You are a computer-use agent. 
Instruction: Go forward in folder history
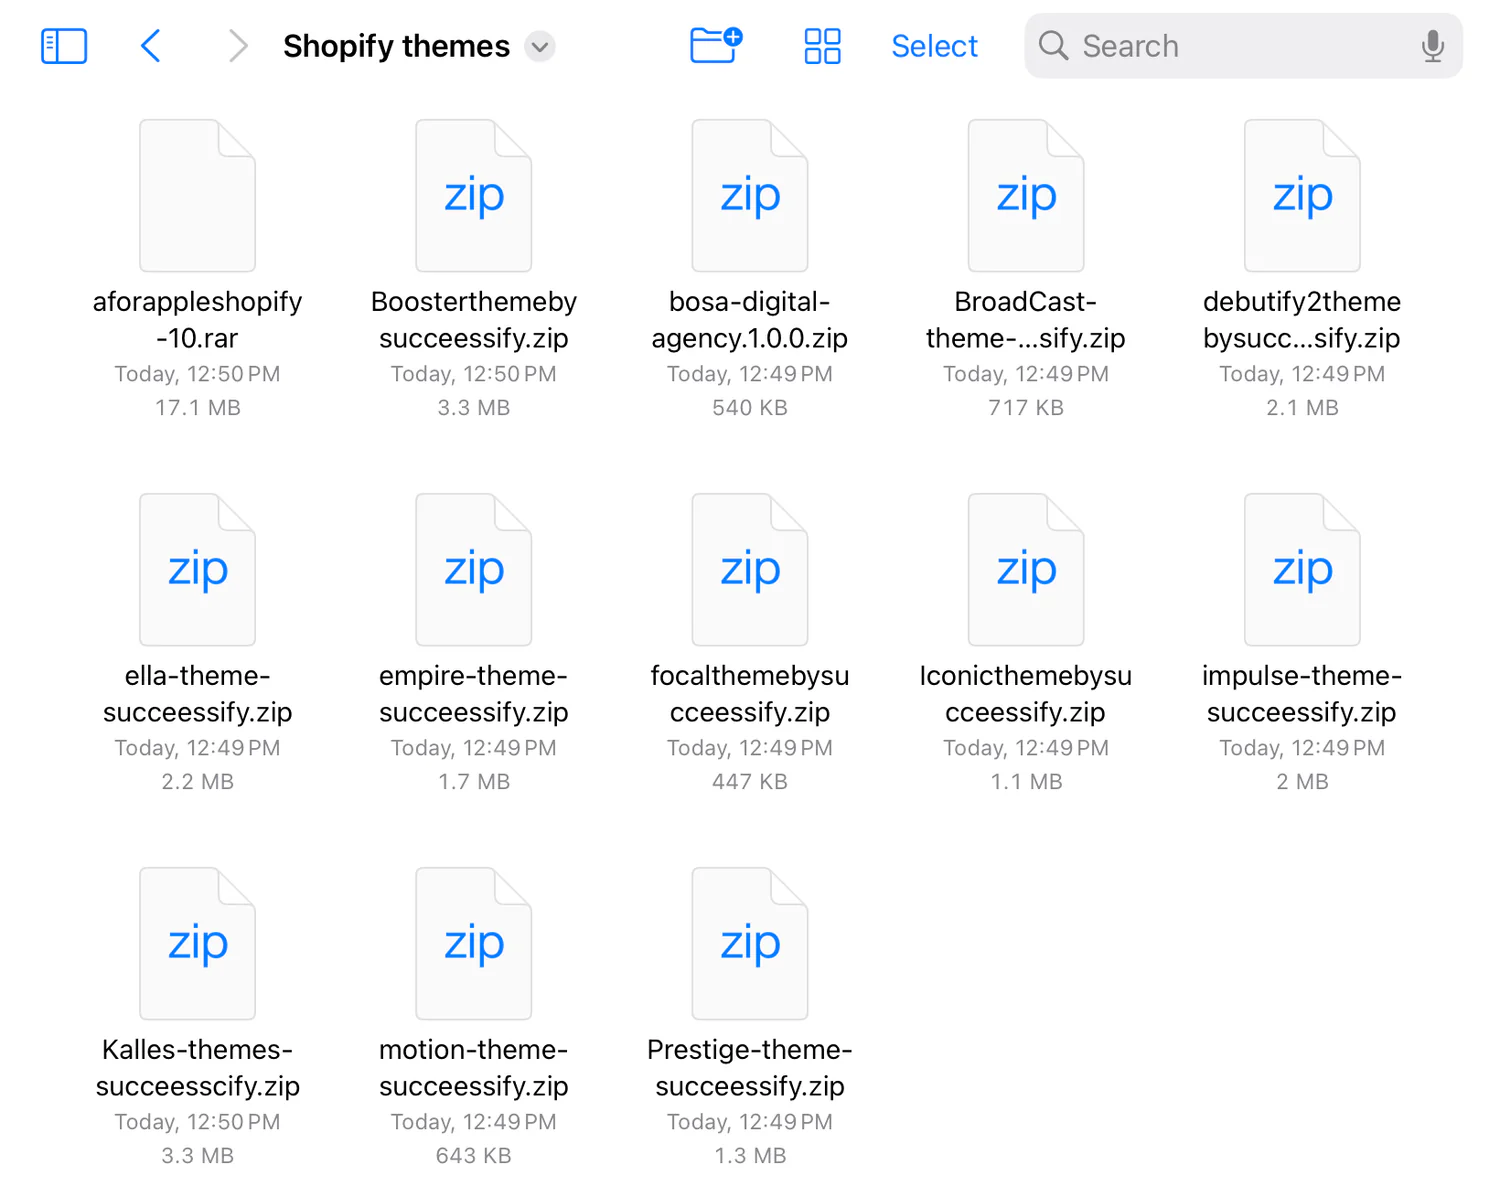click(x=237, y=46)
